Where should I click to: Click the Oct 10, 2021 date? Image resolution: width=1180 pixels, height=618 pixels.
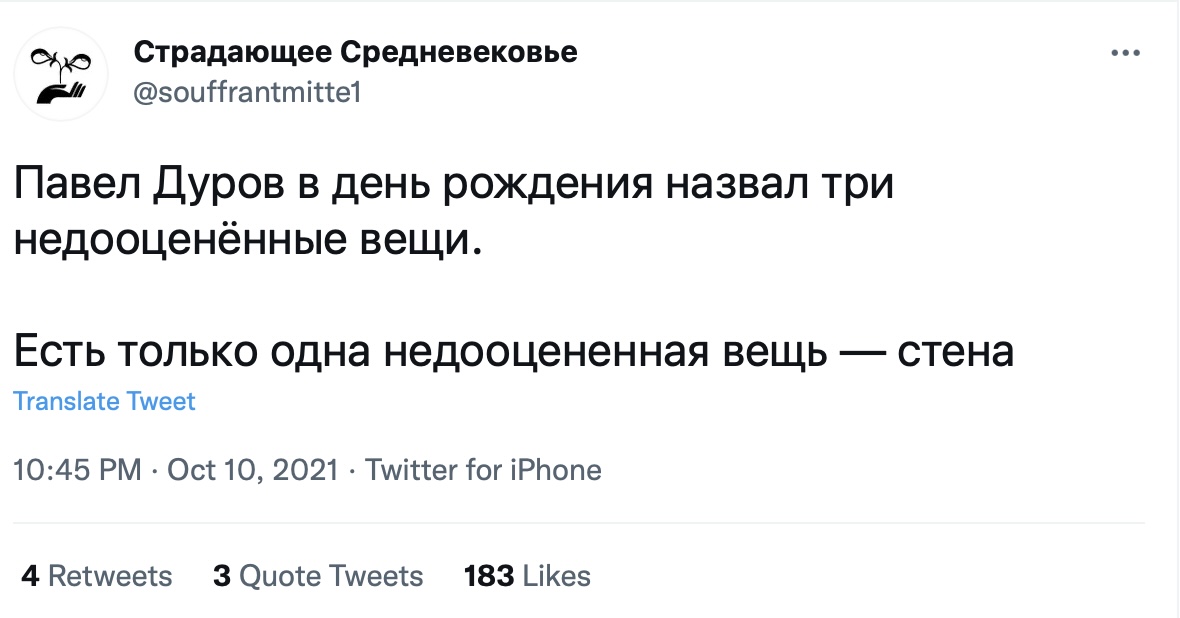(253, 470)
